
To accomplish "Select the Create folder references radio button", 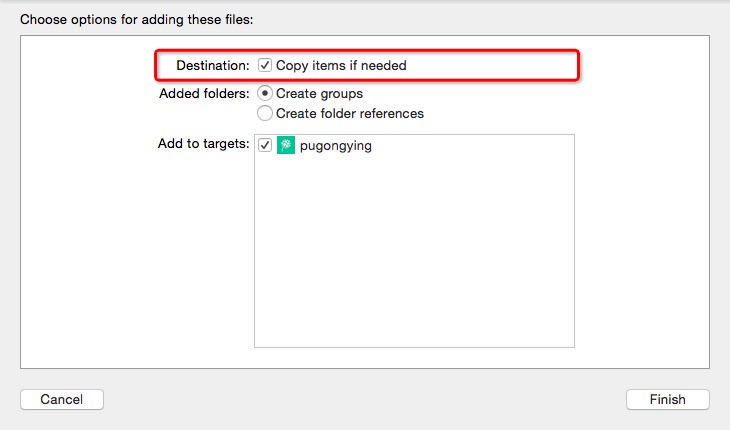I will pos(265,113).
